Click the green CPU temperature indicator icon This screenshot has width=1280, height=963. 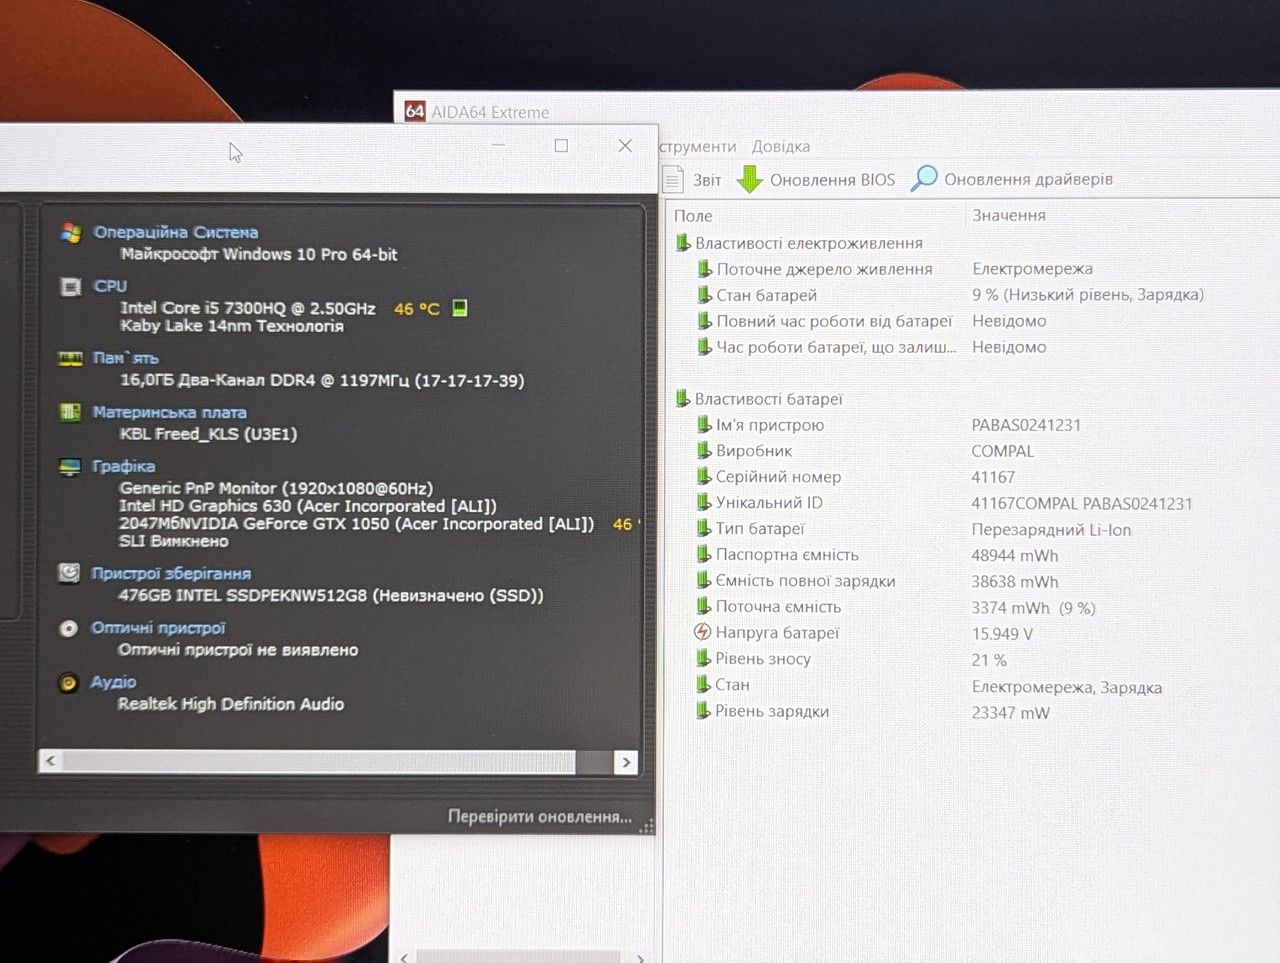tap(460, 308)
